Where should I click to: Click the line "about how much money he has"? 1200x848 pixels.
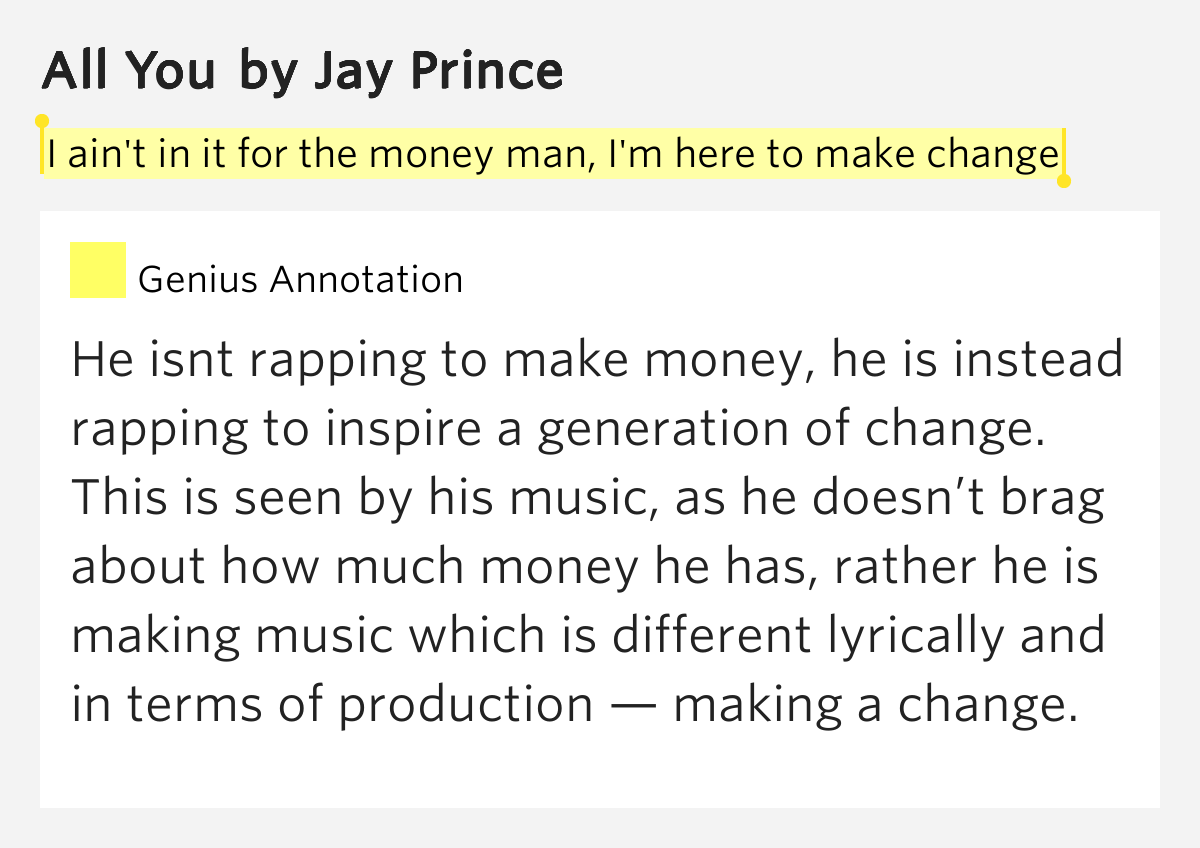pyautogui.click(x=585, y=567)
